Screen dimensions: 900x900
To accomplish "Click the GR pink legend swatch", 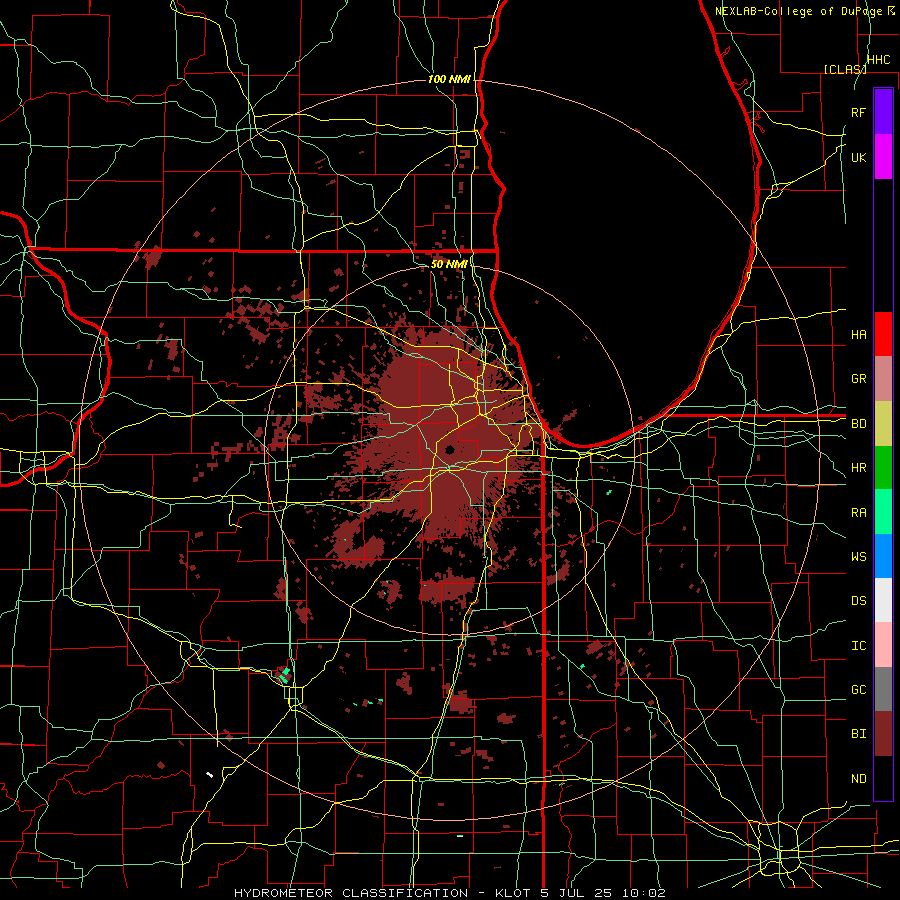I will [883, 379].
